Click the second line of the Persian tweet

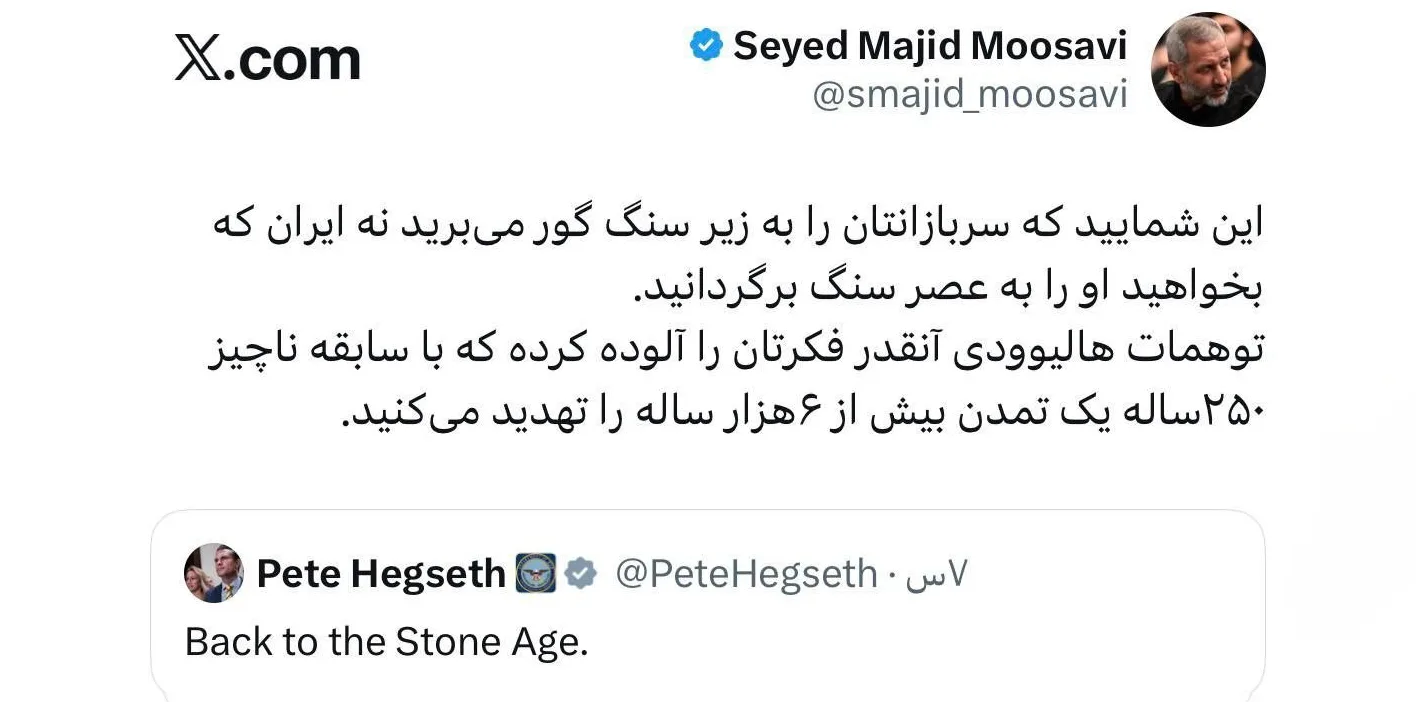[x=950, y=288]
